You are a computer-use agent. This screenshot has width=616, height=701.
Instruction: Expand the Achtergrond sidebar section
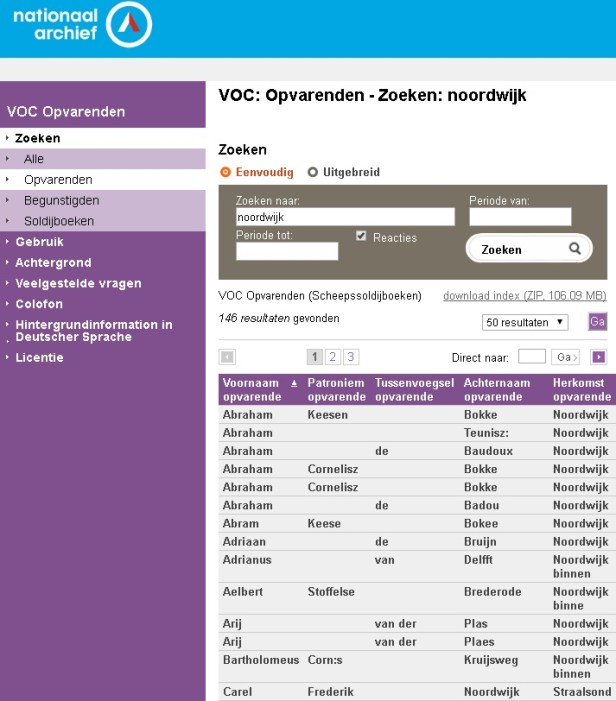[53, 263]
